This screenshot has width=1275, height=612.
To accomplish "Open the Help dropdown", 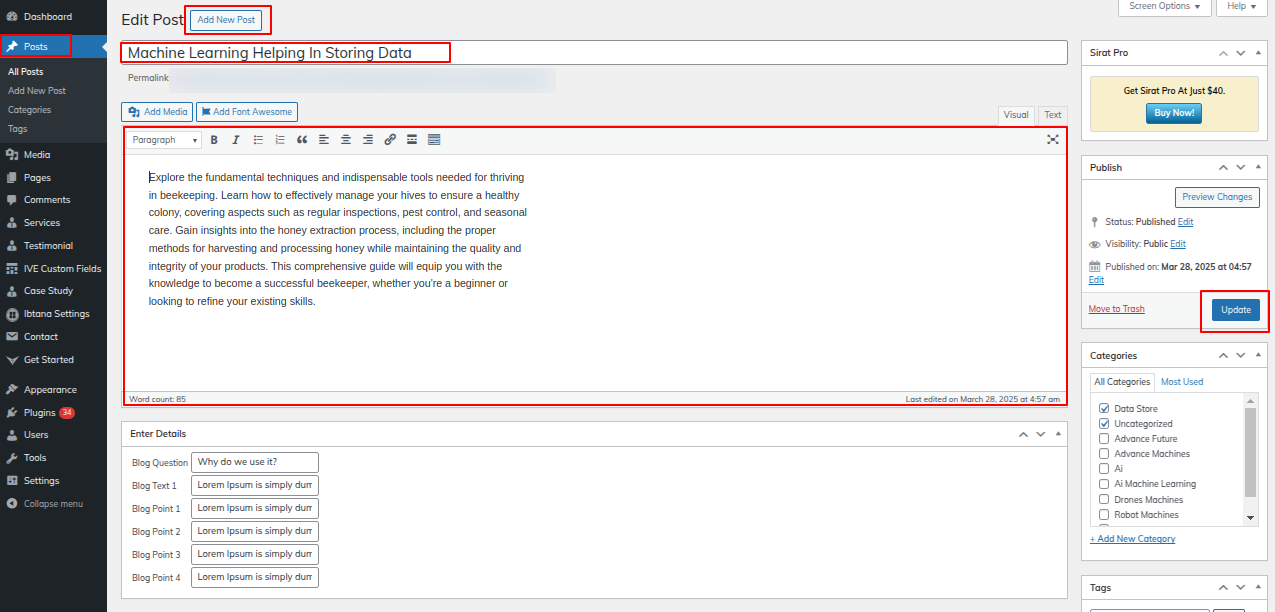I will pos(1241,7).
